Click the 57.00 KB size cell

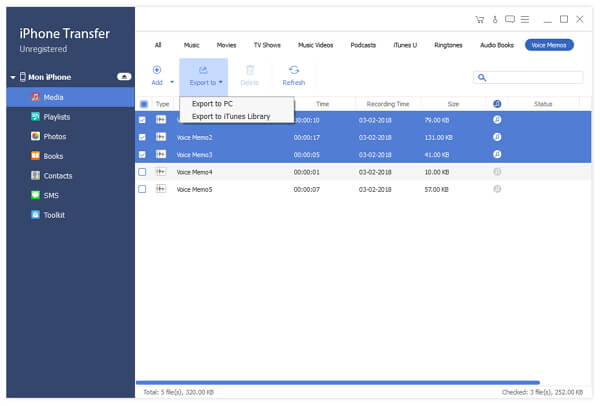437,189
